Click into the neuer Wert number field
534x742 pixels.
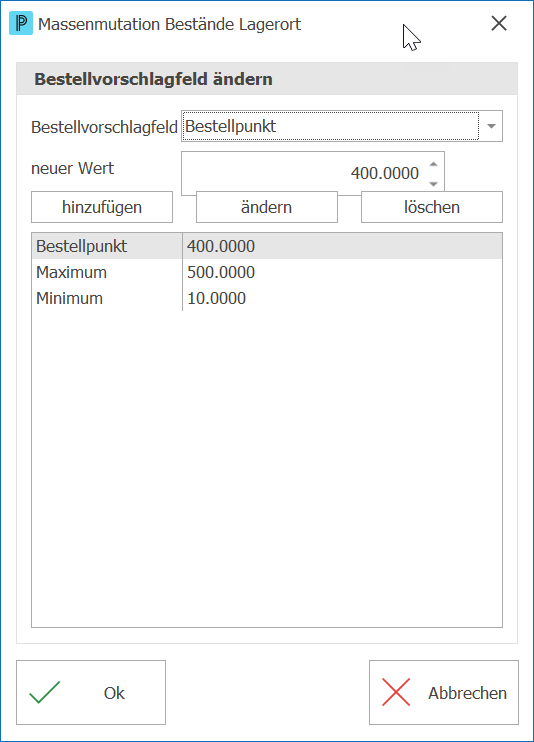coord(312,173)
